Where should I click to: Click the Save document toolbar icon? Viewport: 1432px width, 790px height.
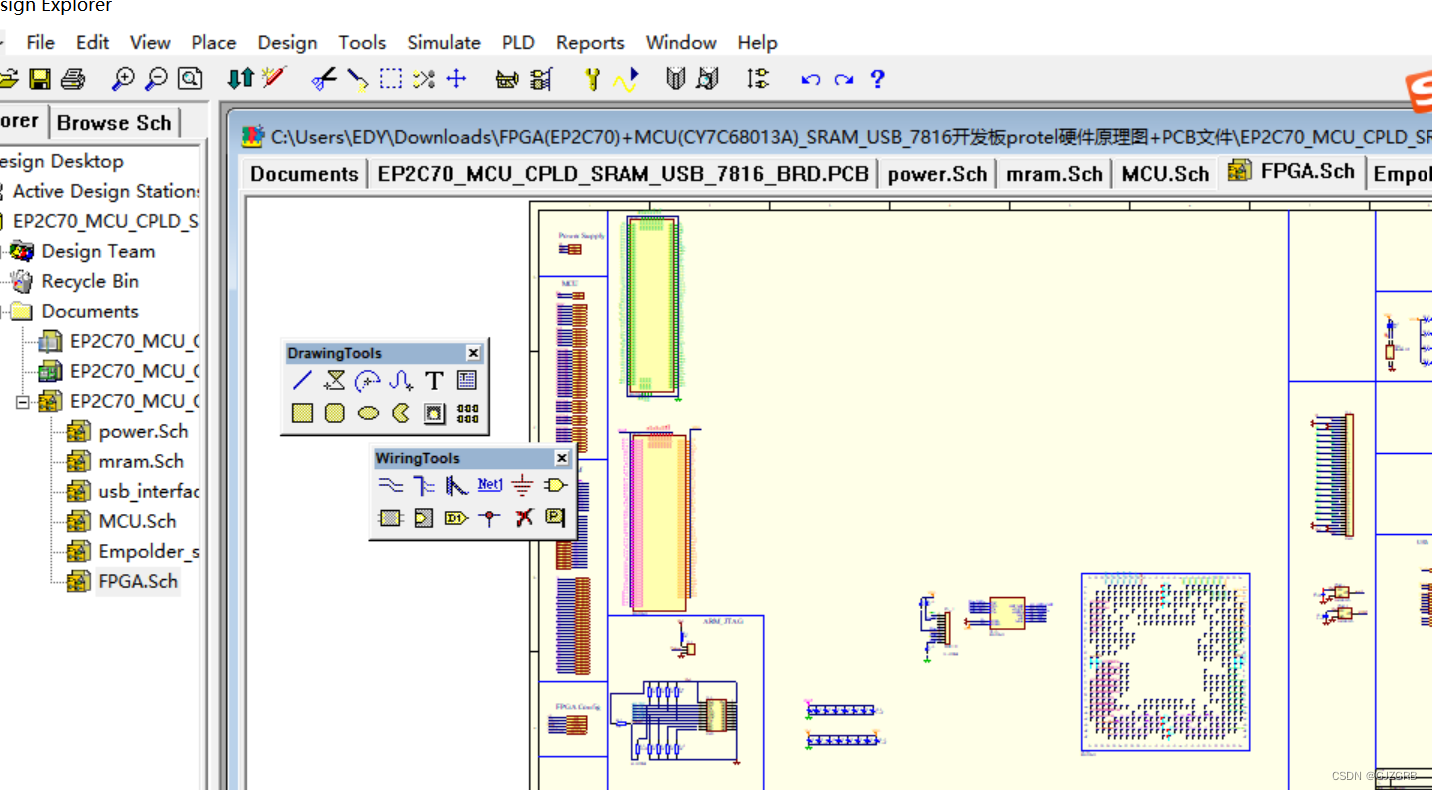click(40, 78)
